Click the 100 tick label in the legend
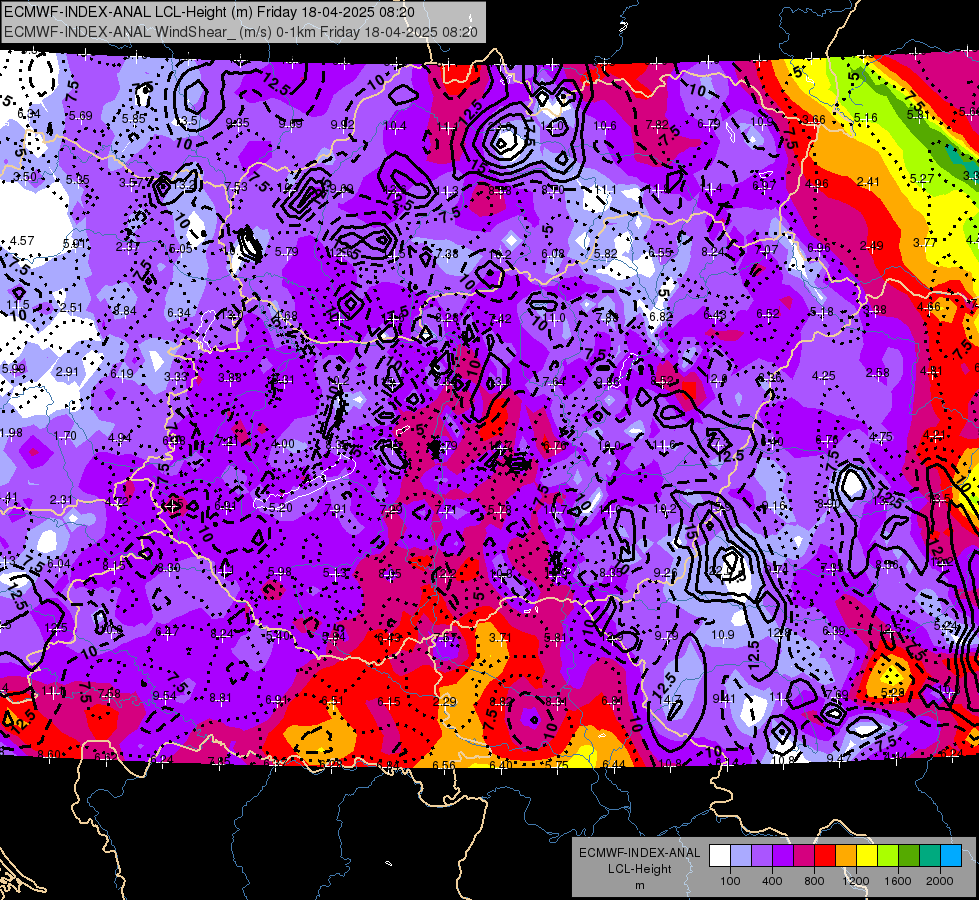Viewport: 979px width, 900px height. click(x=730, y=881)
